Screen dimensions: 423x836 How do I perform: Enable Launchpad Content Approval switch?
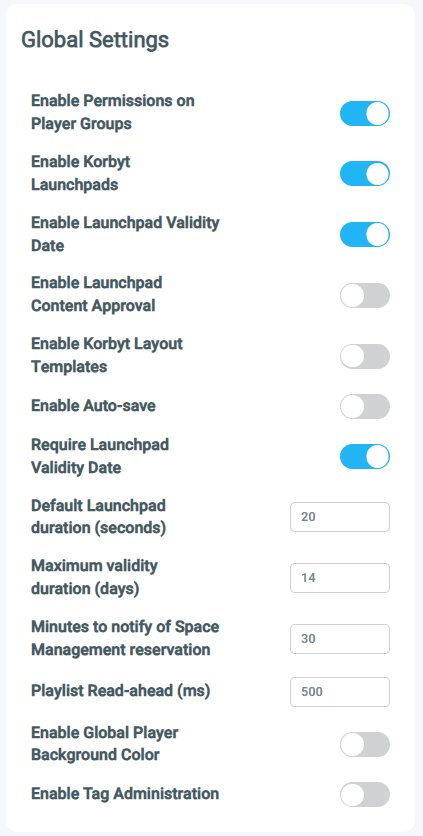point(365,295)
